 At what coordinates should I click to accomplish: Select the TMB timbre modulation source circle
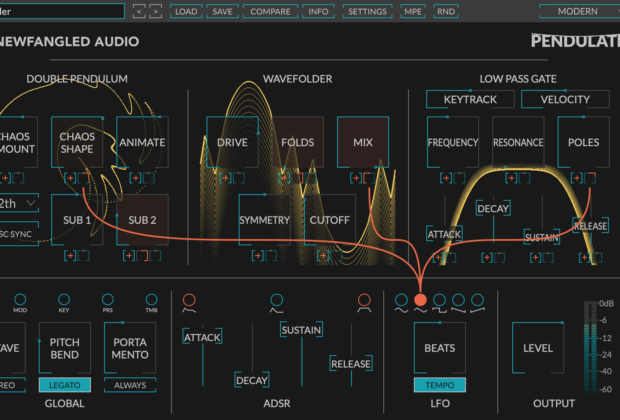pos(151,299)
